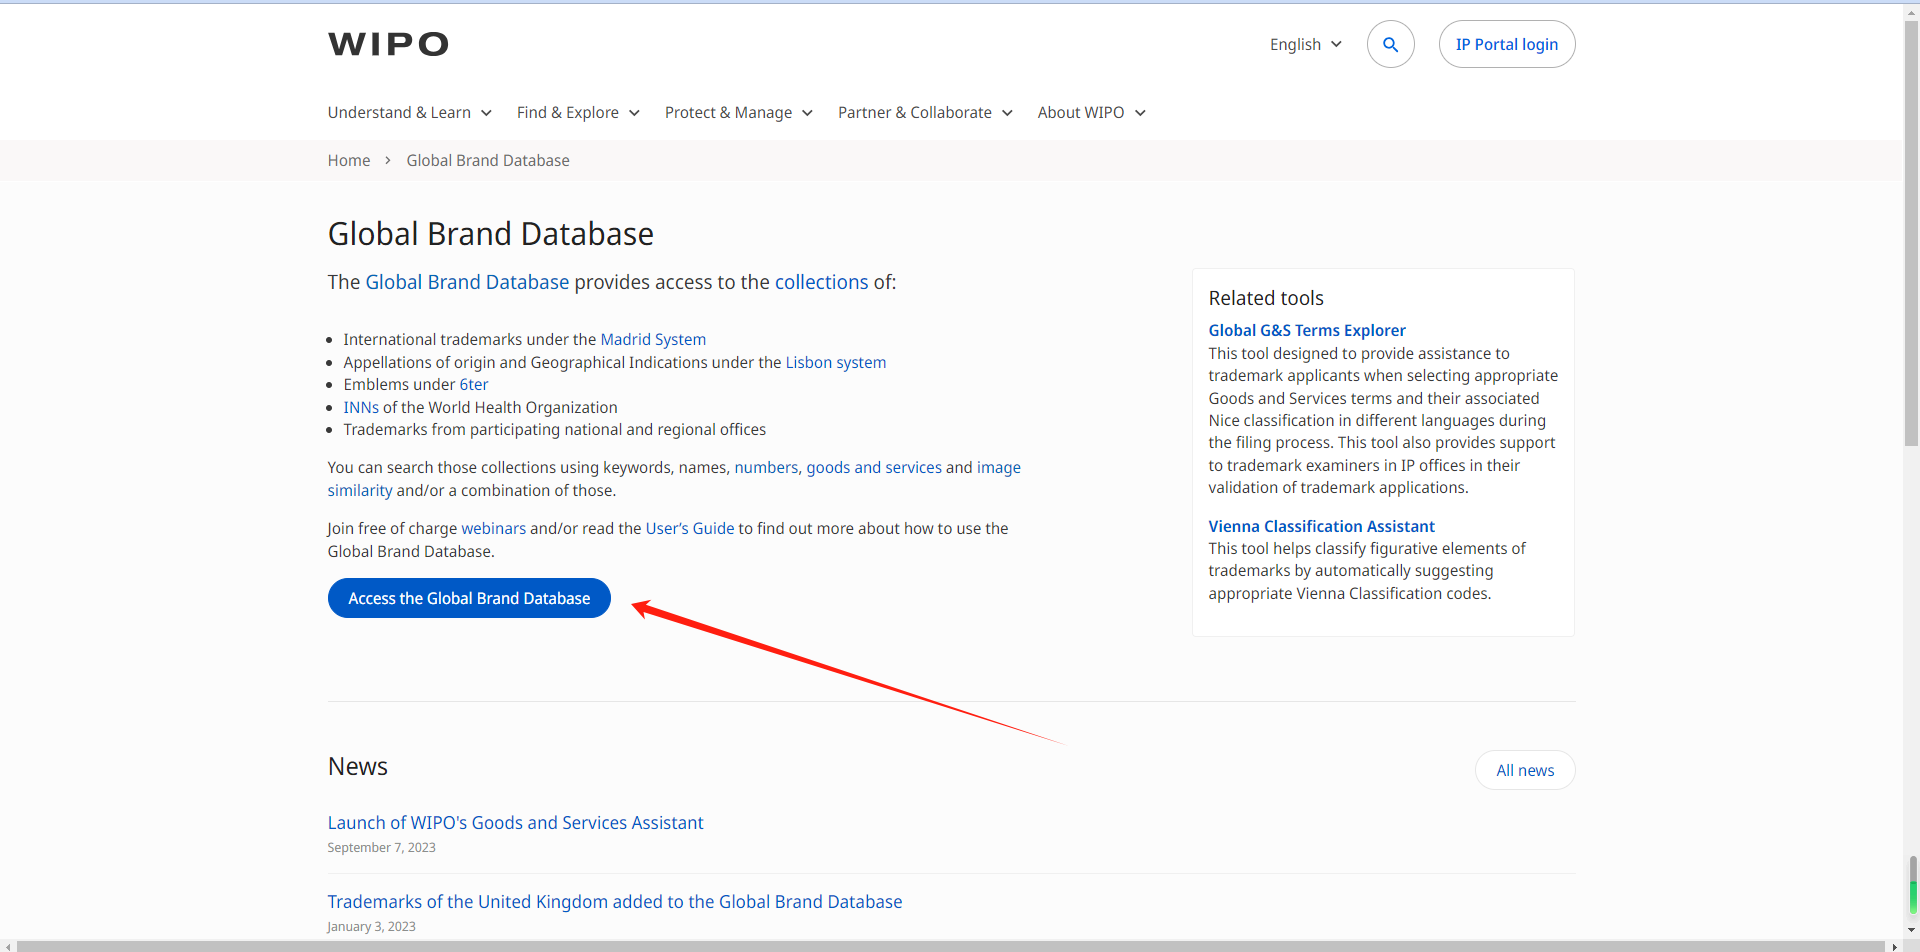Expand the Understand & Learn menu

(x=409, y=112)
